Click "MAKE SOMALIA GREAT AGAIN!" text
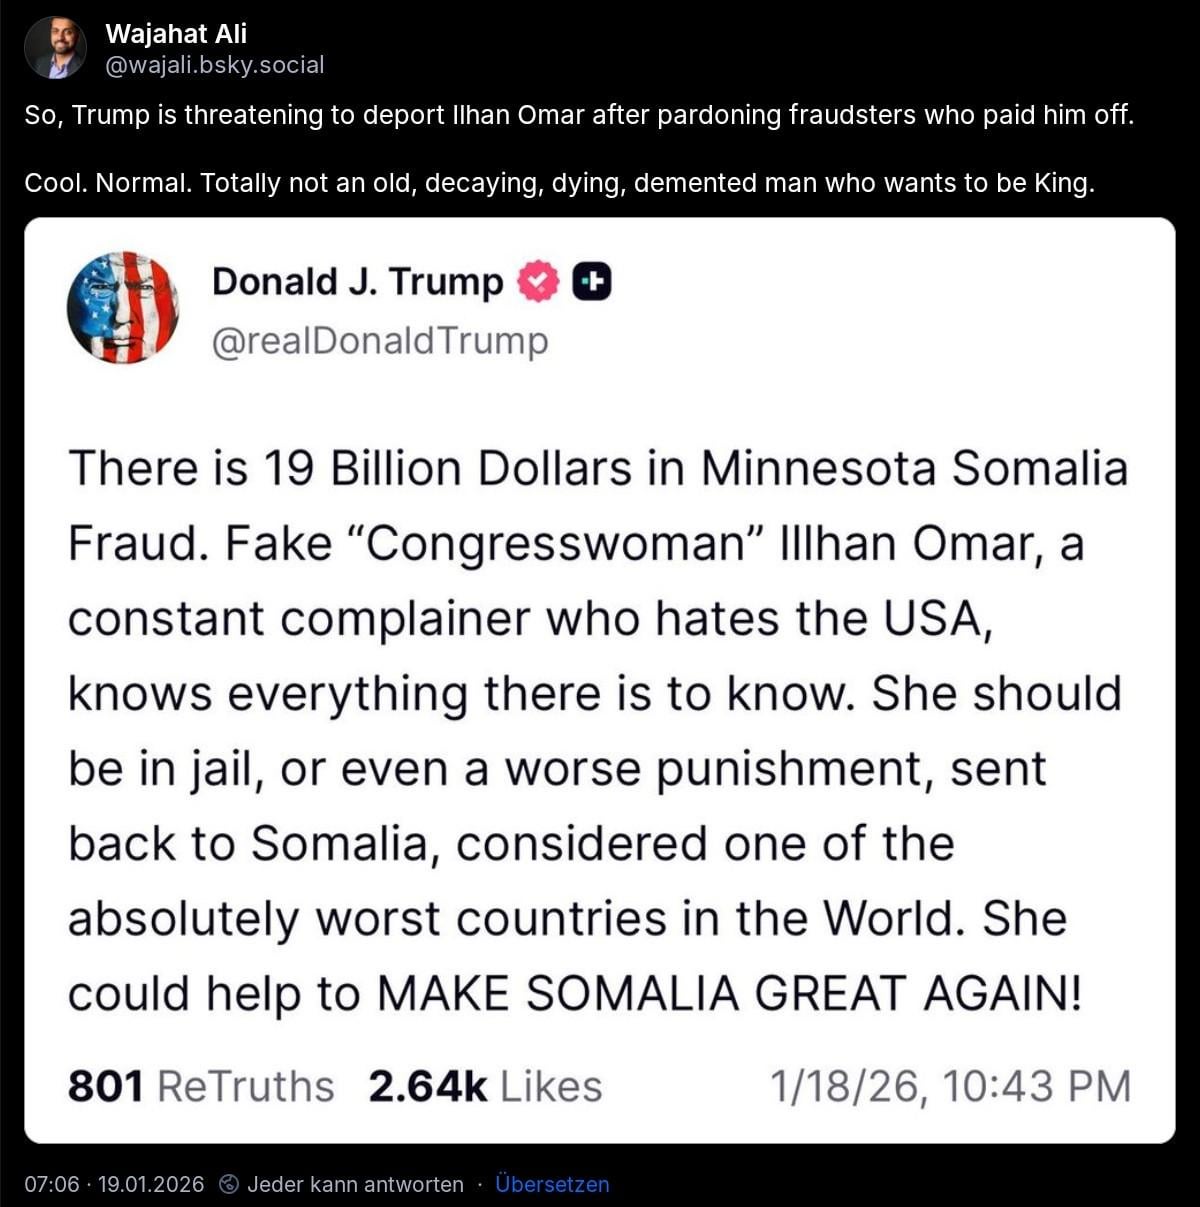Screen dimensions: 1200x1207 [x=729, y=994]
